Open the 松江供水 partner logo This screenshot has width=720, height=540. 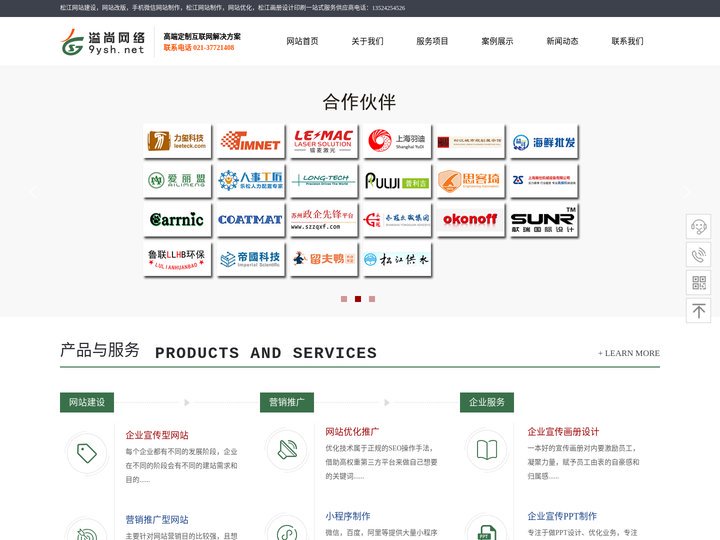[x=397, y=259]
